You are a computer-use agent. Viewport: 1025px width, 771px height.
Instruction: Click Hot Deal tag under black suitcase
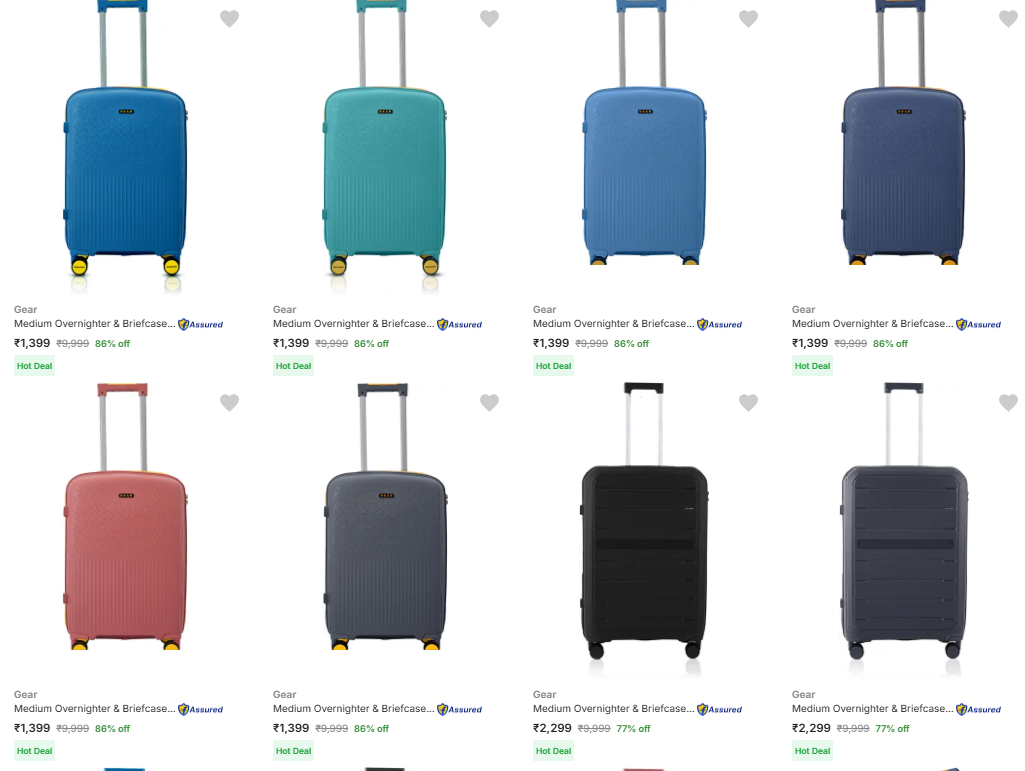553,751
